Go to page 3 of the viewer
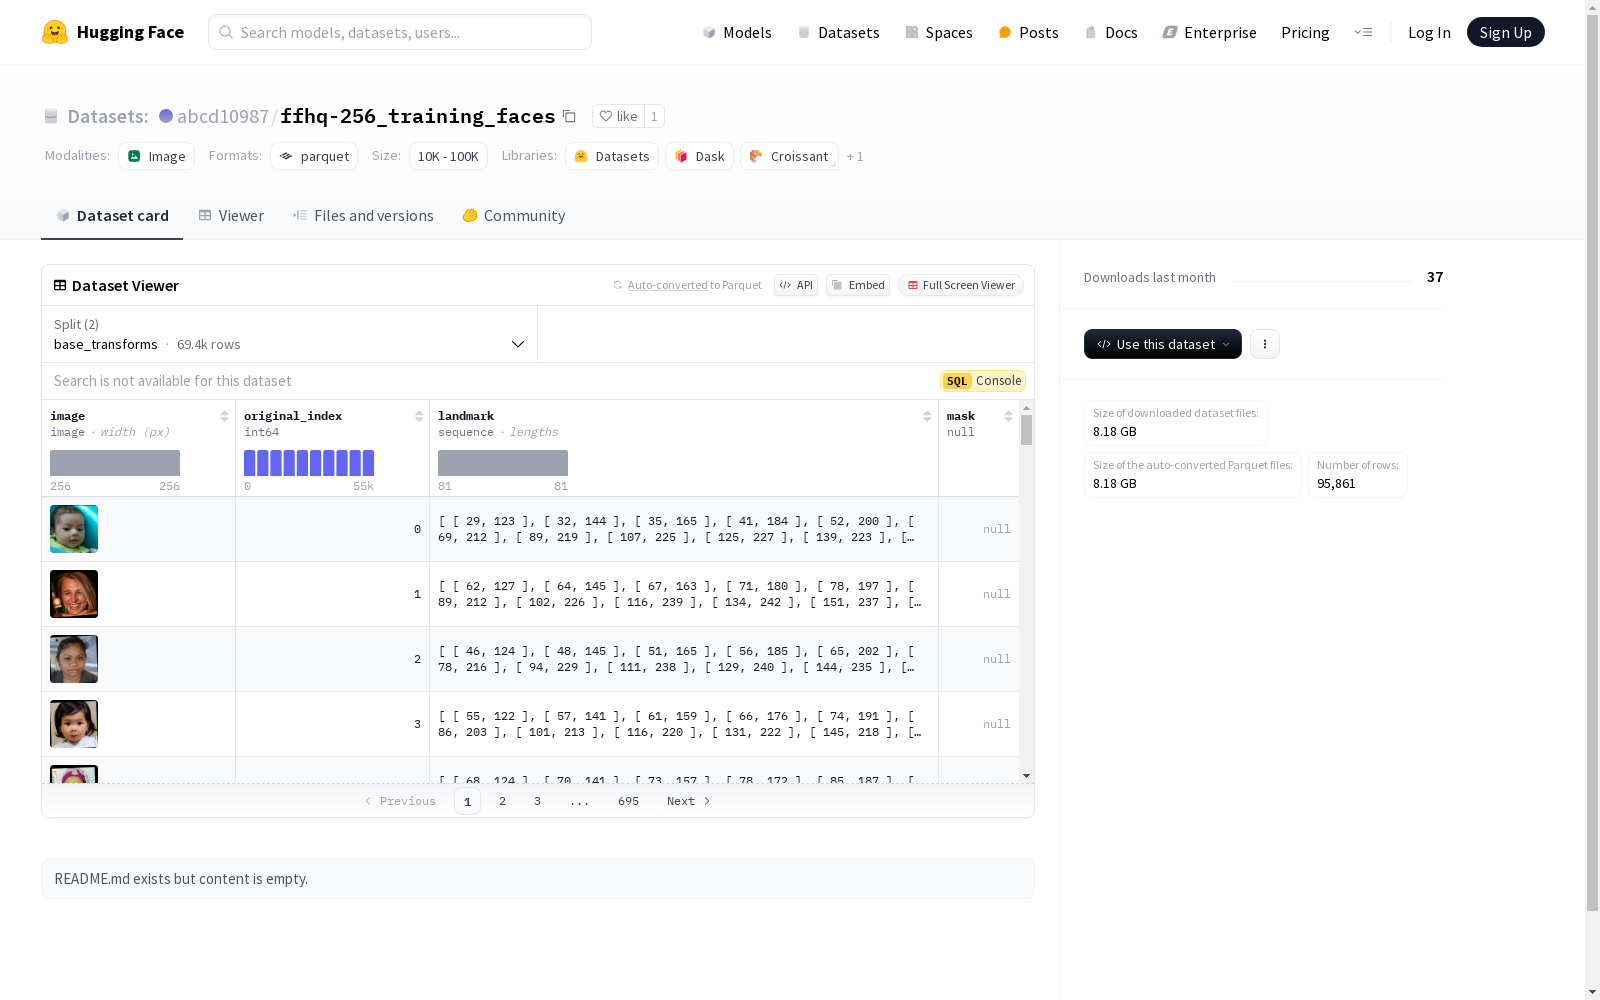Screen dimensions: 1600x1000 (x=537, y=801)
